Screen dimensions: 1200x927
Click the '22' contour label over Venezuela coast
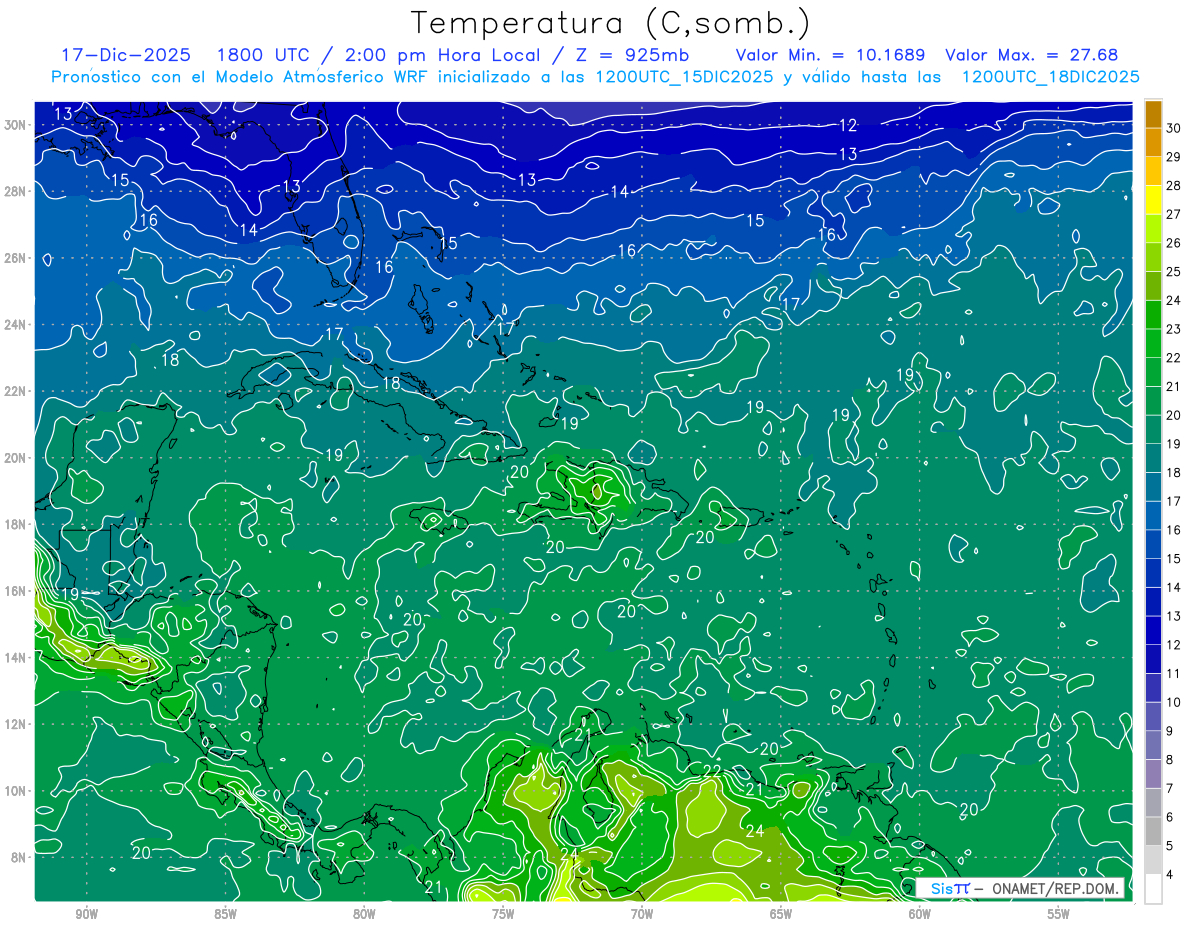click(712, 771)
